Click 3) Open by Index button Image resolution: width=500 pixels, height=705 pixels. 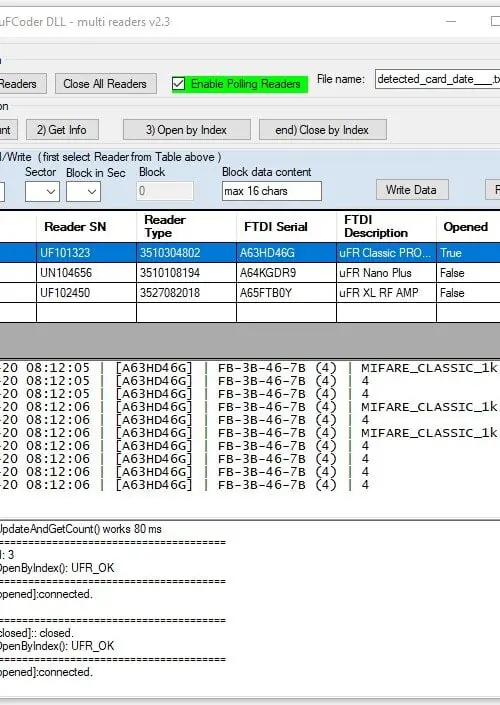tap(187, 129)
